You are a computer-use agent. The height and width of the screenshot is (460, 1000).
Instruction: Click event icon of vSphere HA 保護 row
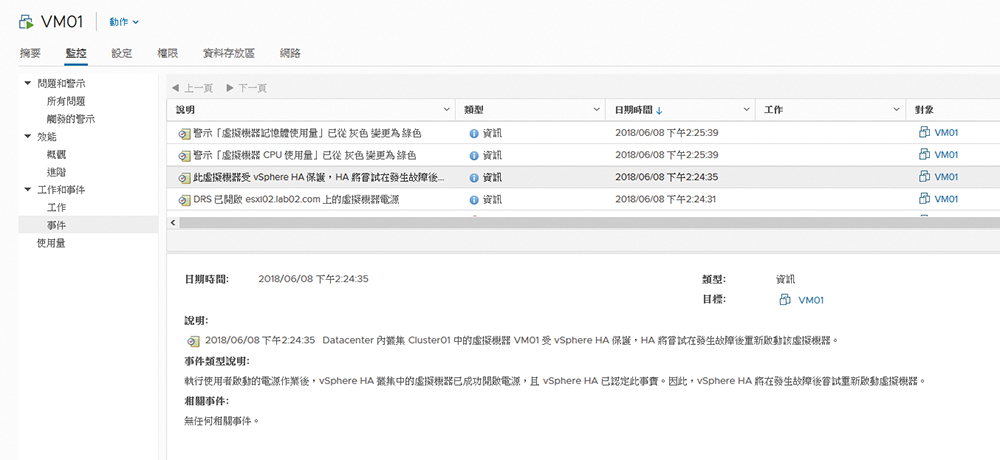[184, 177]
